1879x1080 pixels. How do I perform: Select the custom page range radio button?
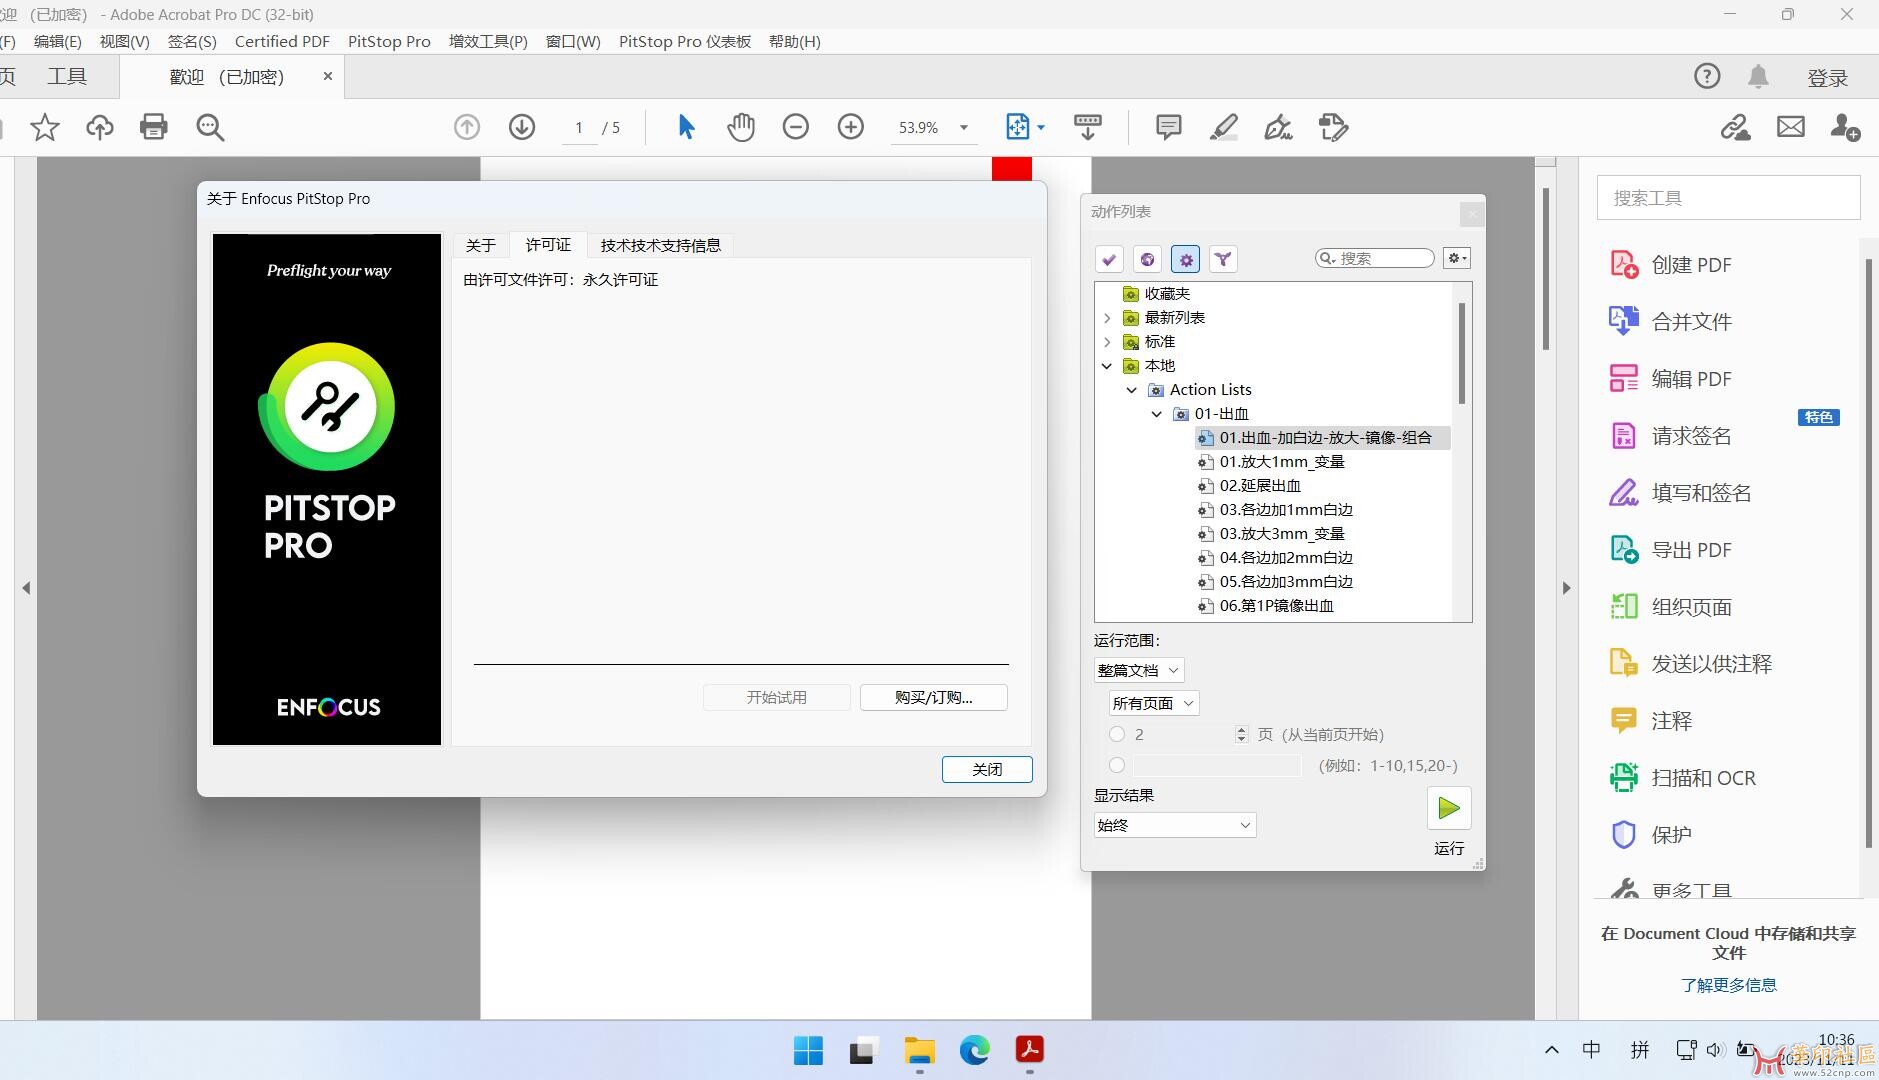(1117, 766)
